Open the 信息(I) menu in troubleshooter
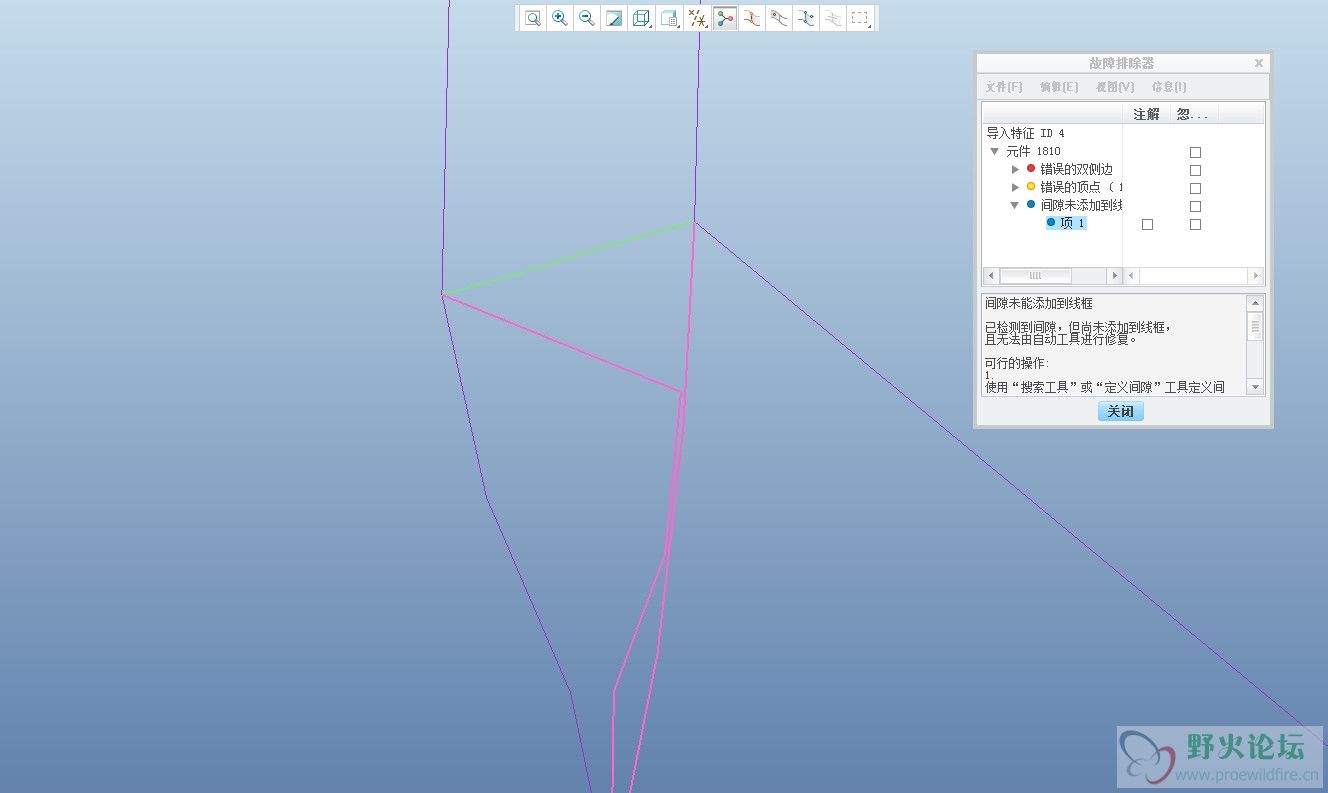The width and height of the screenshot is (1328, 793). pos(1168,87)
